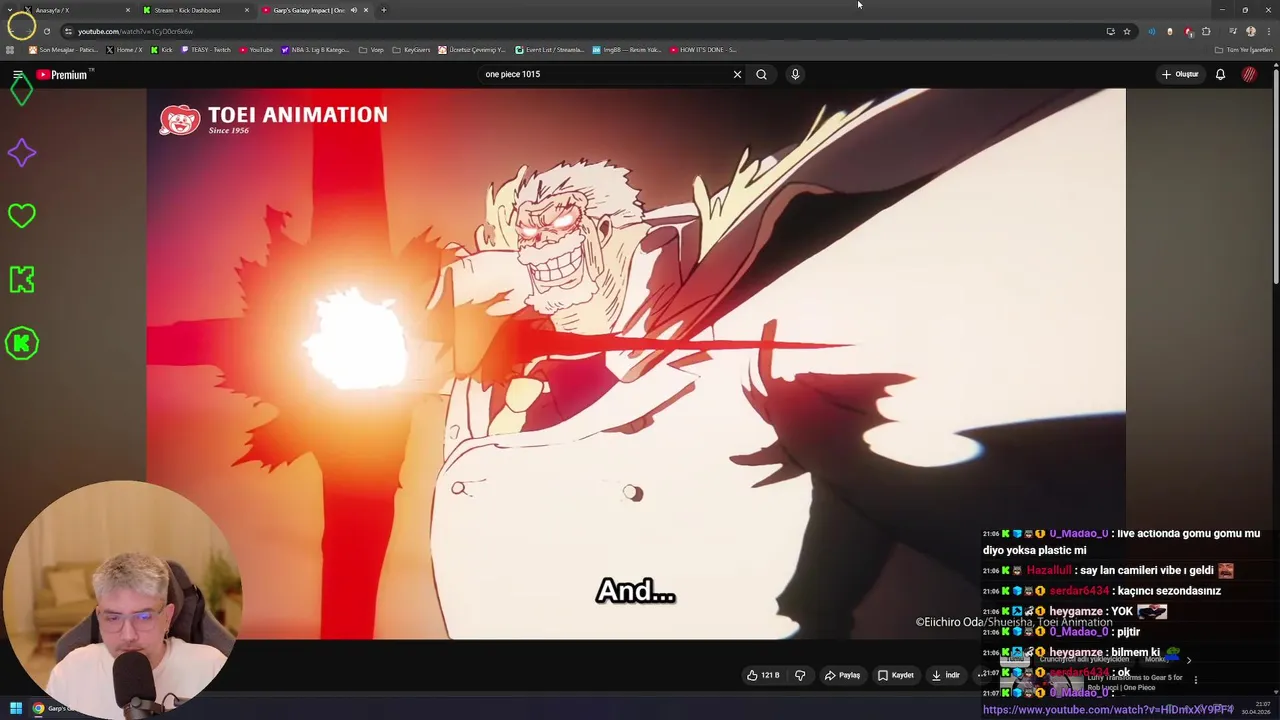This screenshot has height=720, width=1280.
Task: Expand the tab search dropdown arrow
Action: pos(11,10)
